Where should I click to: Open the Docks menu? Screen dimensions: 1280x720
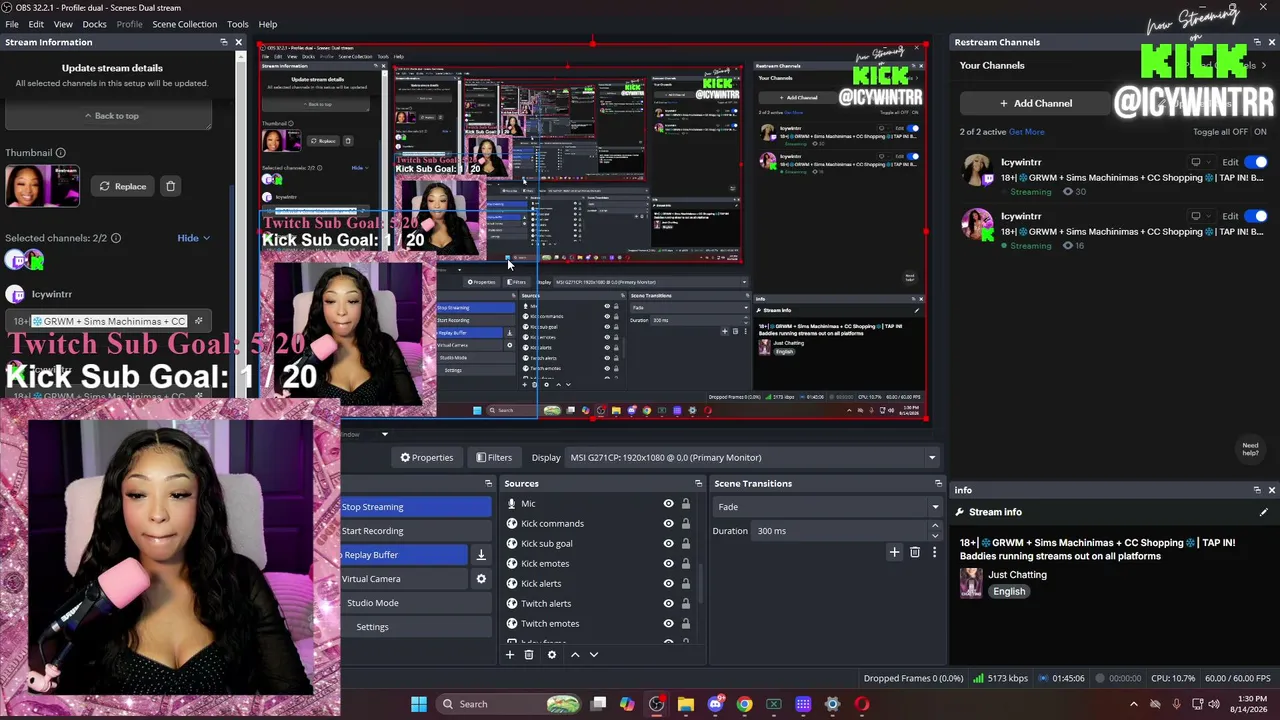(94, 24)
